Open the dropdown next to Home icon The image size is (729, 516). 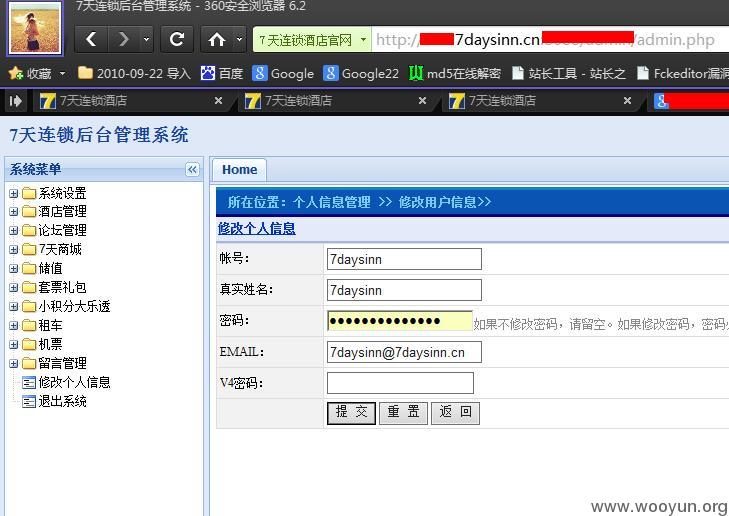[x=239, y=40]
